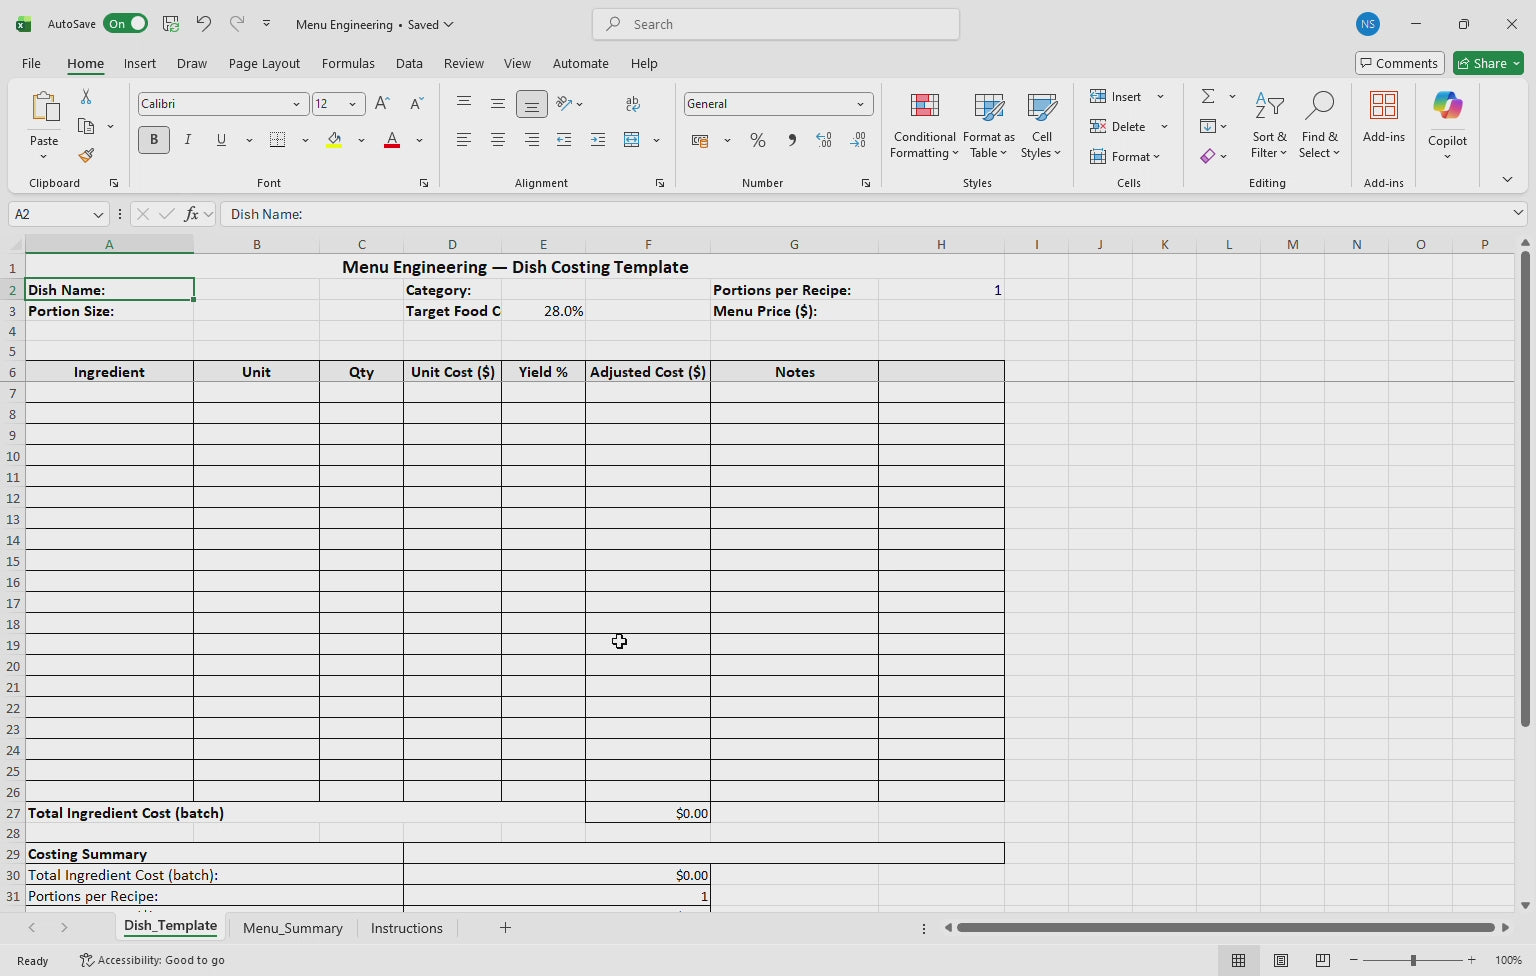Select the Format Painter tool
This screenshot has height=976, width=1536.
click(86, 156)
